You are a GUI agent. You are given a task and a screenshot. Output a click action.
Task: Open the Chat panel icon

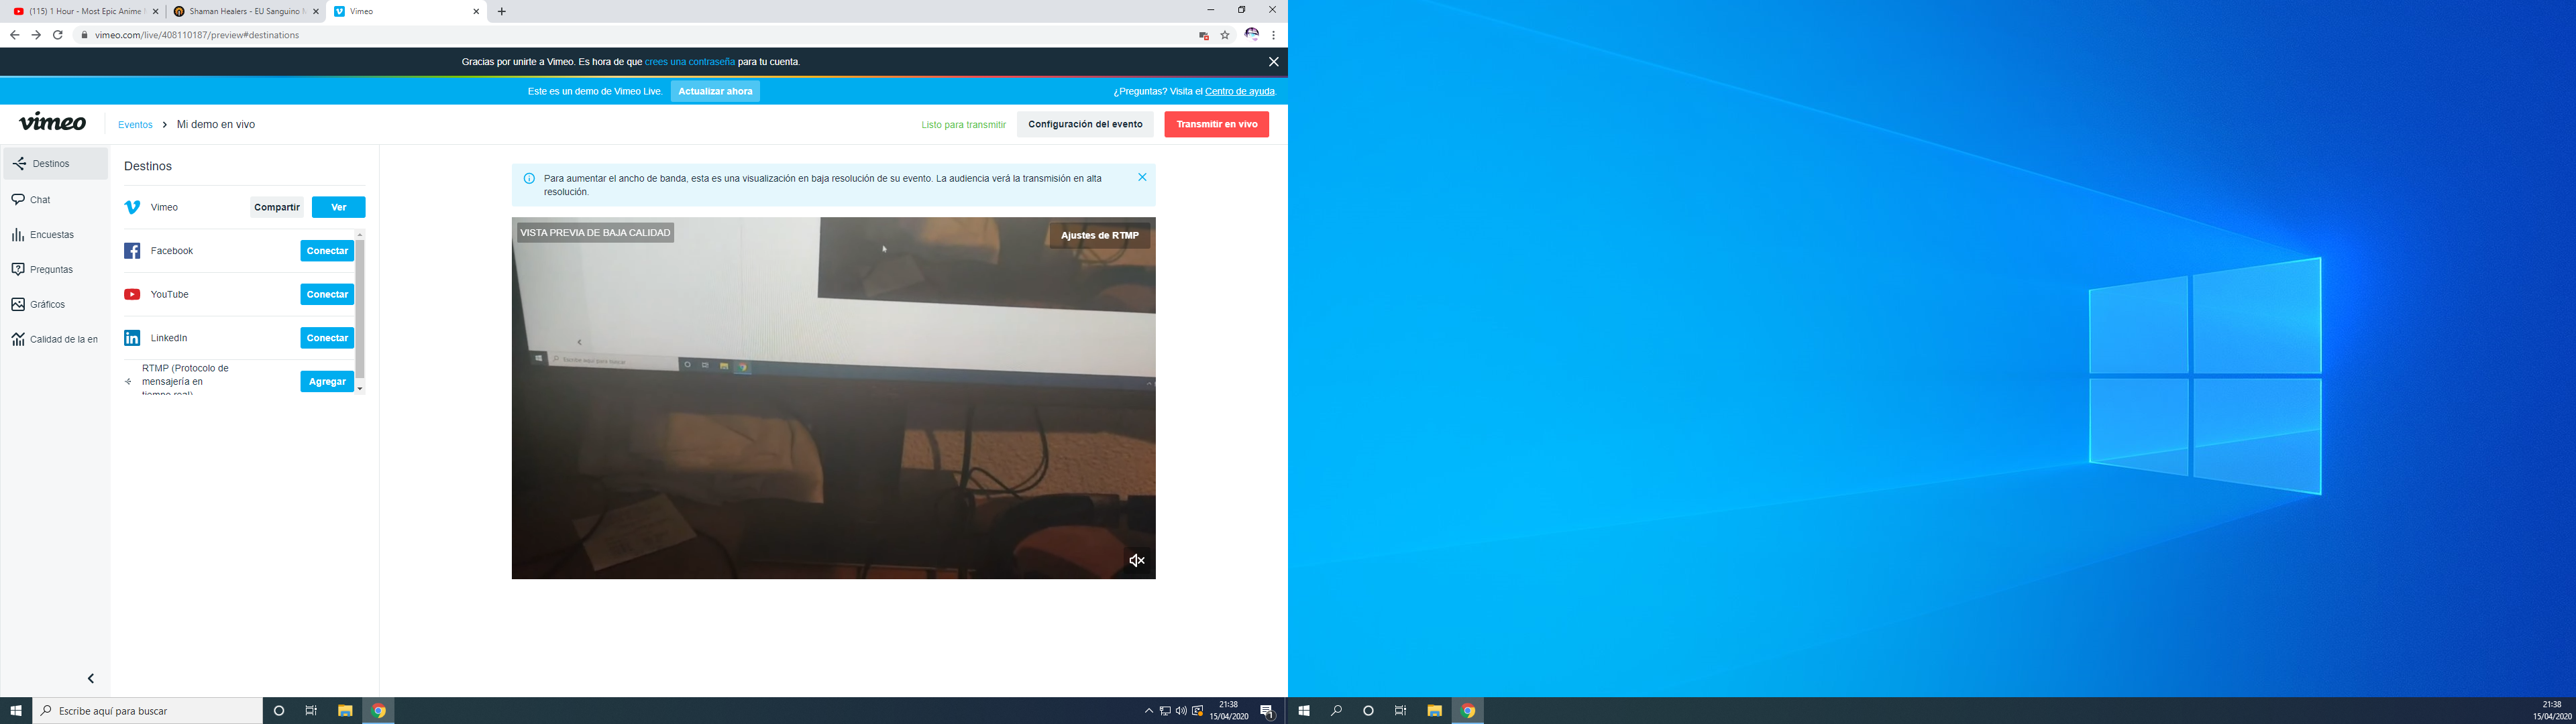tap(18, 199)
